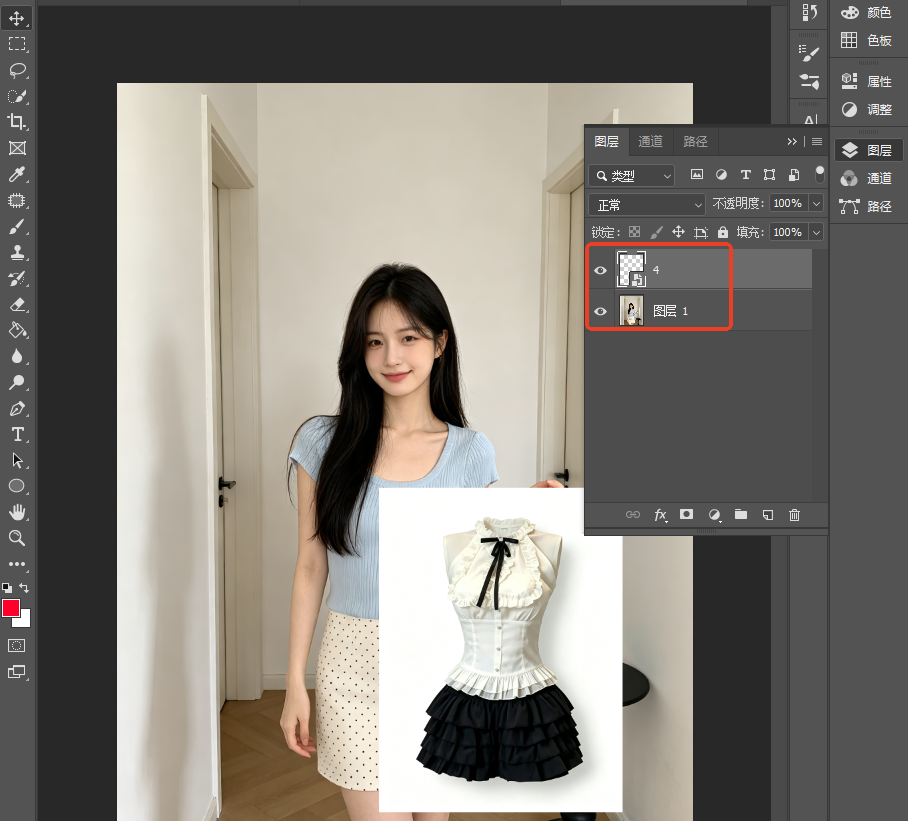The image size is (908, 821).
Task: Select the Lasso tool
Action: pyautogui.click(x=17, y=70)
